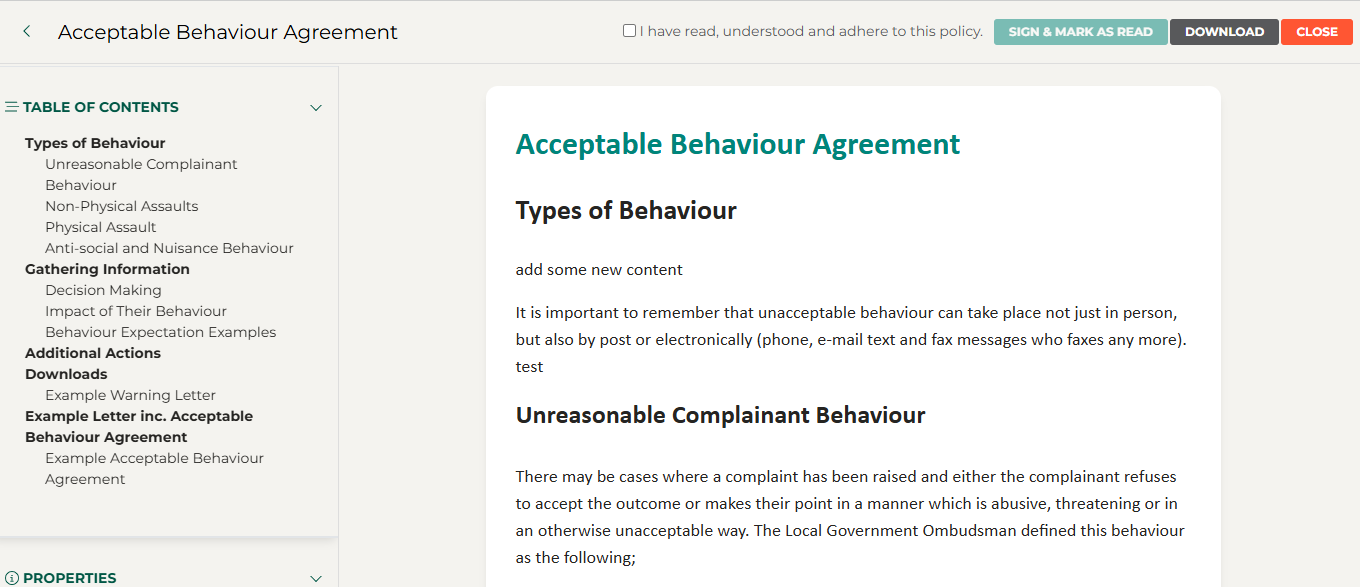
Task: Download the policy document
Action: pyautogui.click(x=1224, y=32)
